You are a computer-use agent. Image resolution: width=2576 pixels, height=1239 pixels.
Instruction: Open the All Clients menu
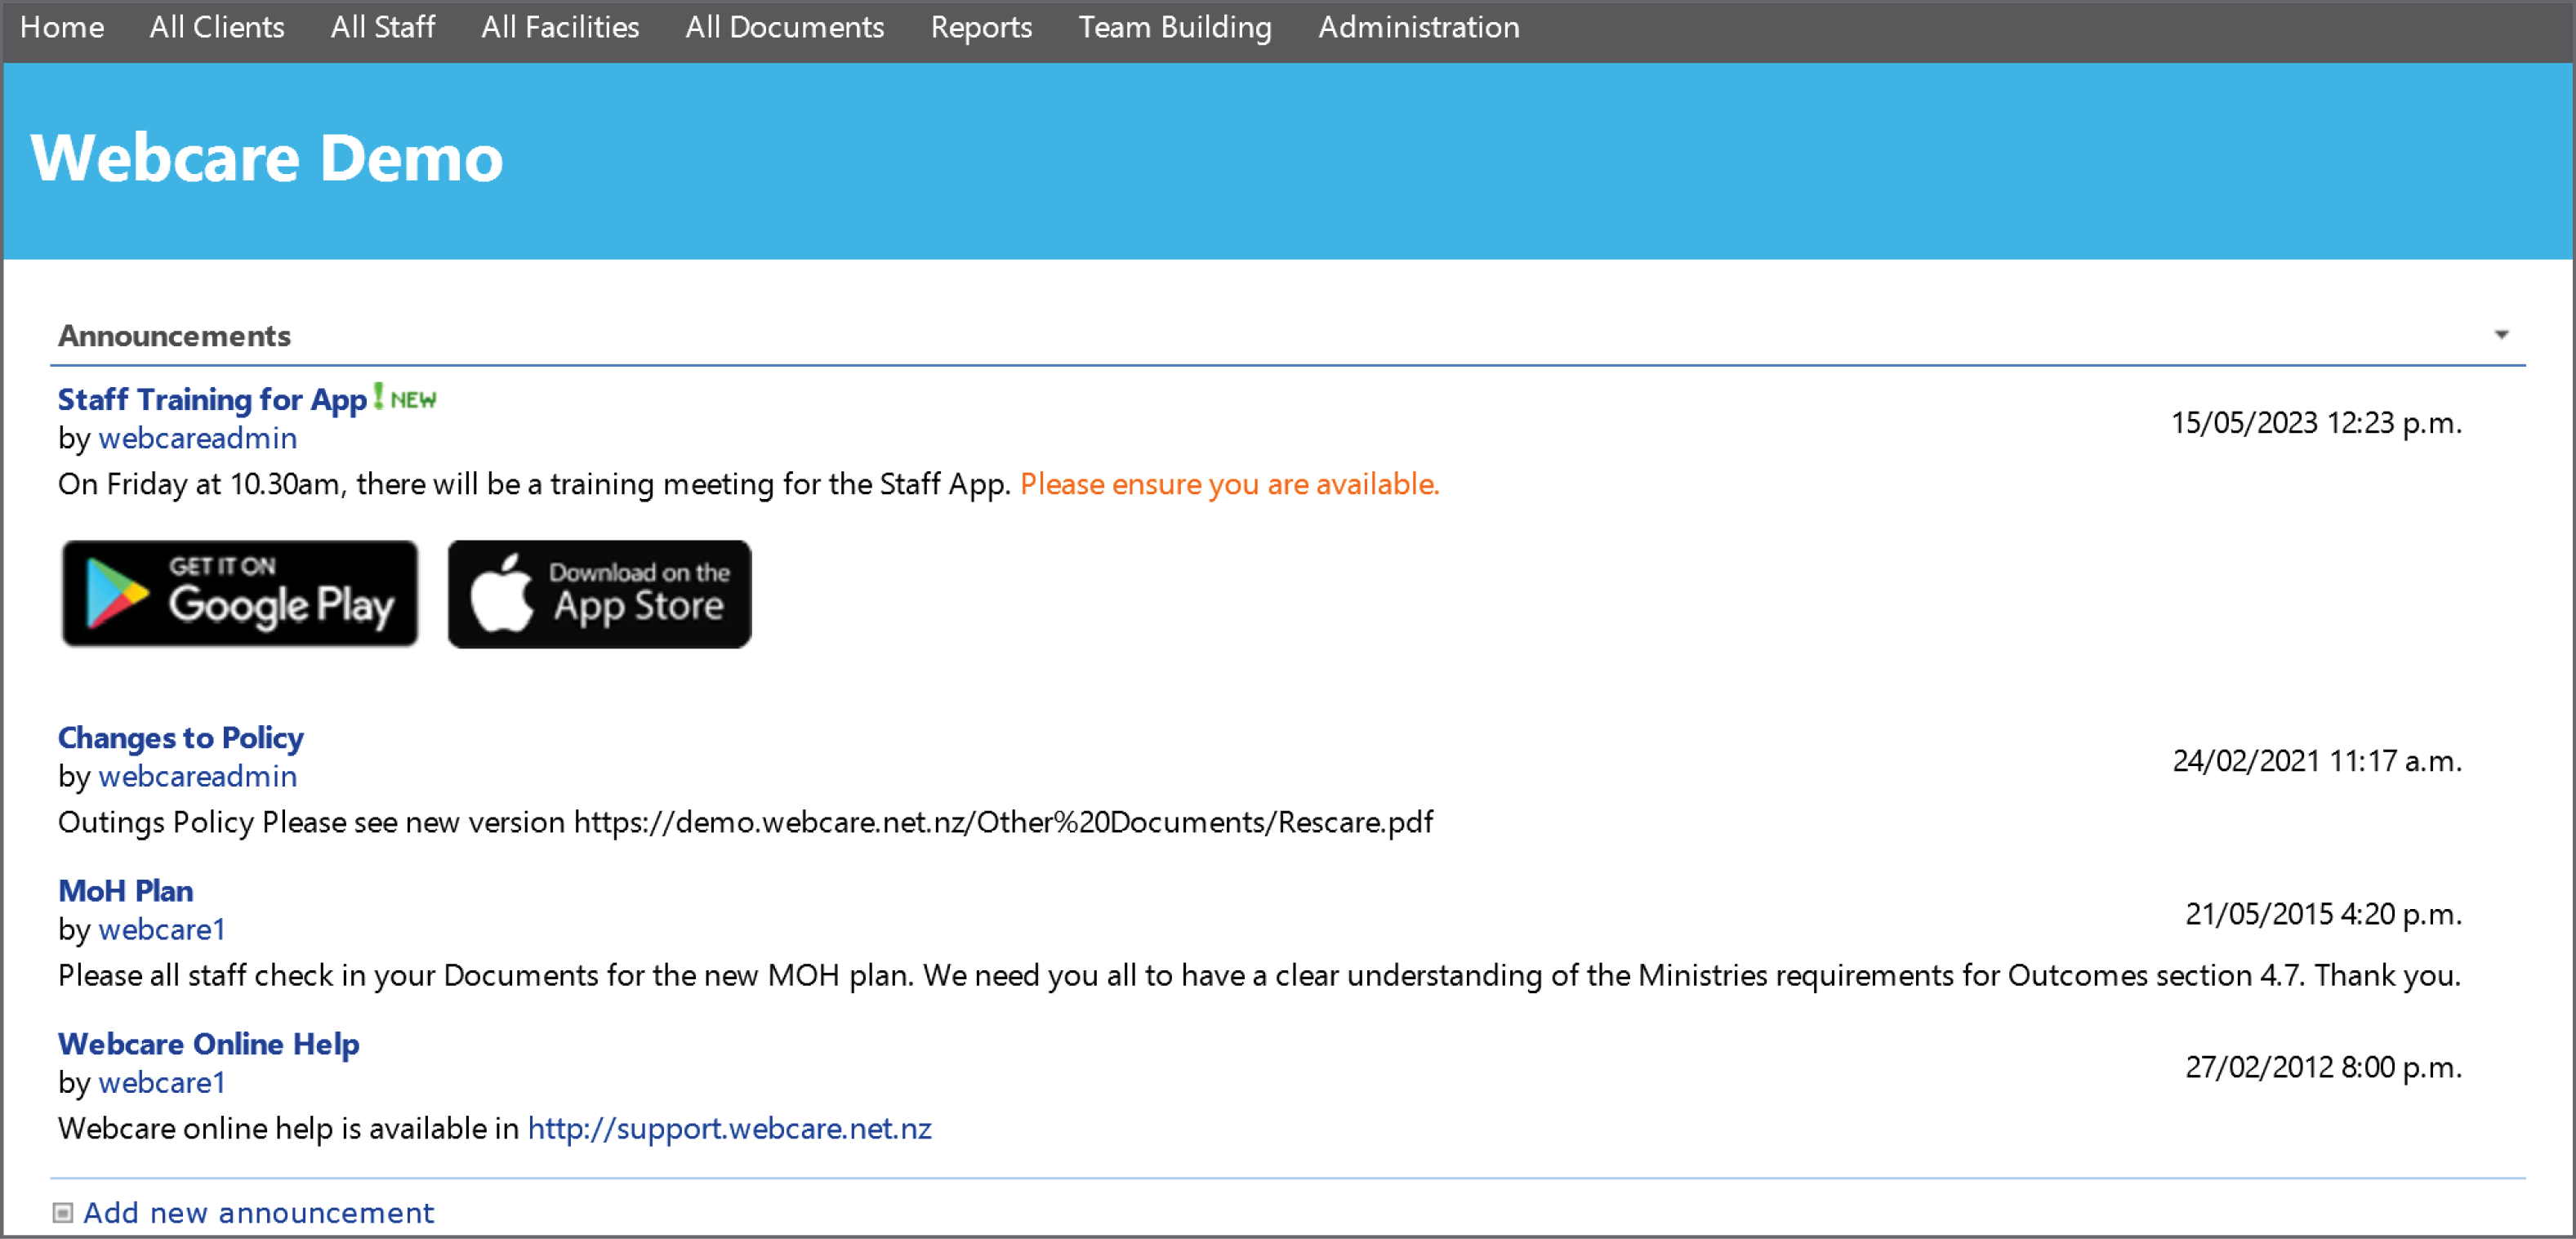pos(217,27)
